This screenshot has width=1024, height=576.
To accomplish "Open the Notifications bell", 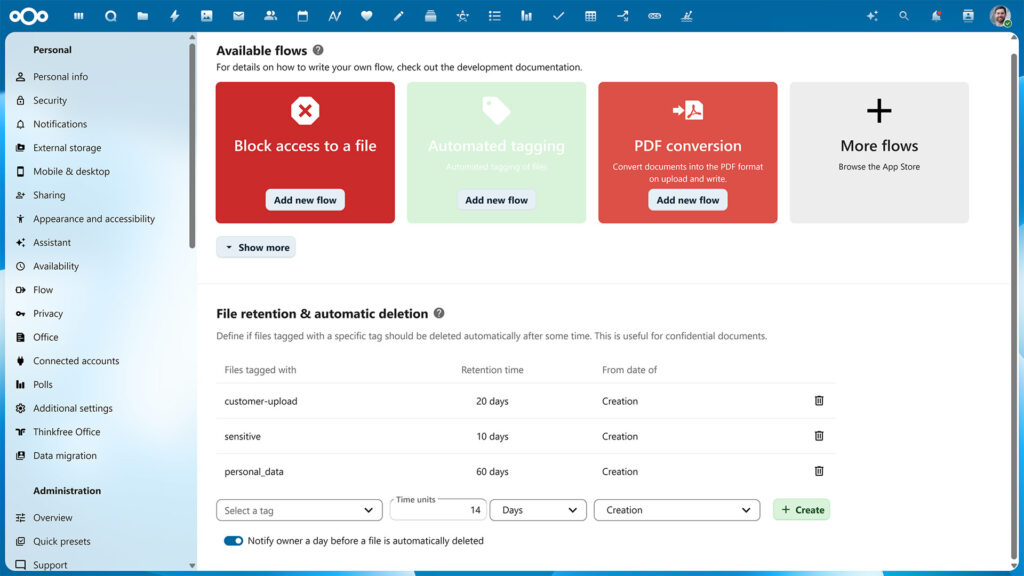I will coord(935,15).
